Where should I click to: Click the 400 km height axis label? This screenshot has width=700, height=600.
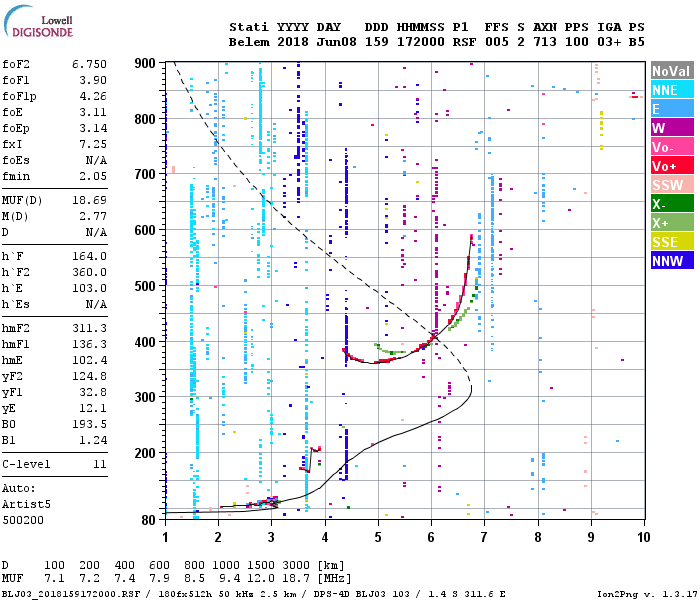tap(145, 342)
